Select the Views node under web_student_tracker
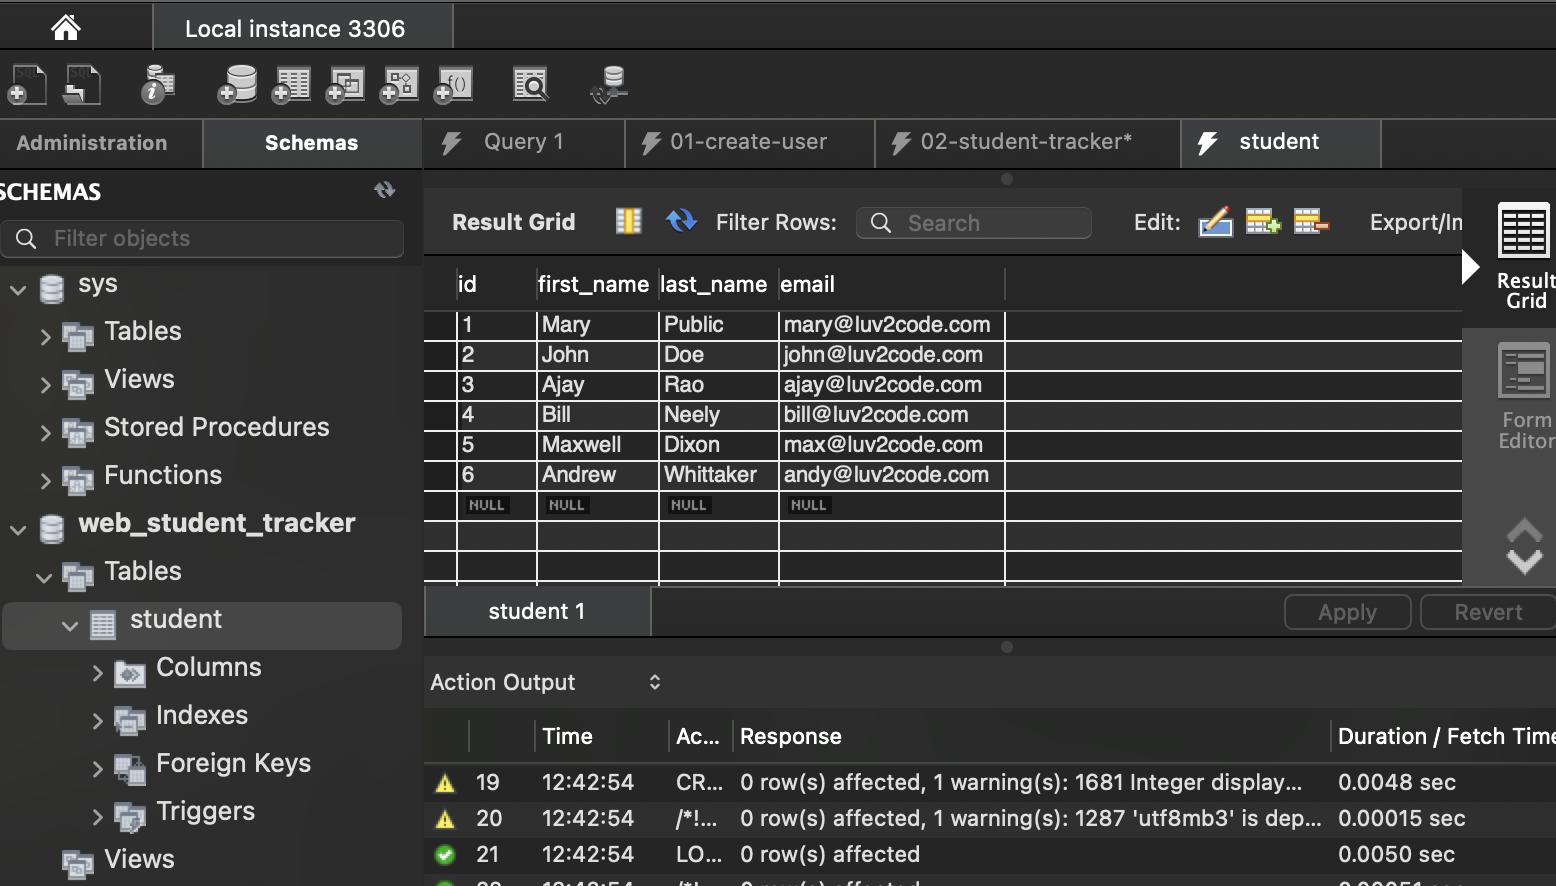 coord(139,859)
